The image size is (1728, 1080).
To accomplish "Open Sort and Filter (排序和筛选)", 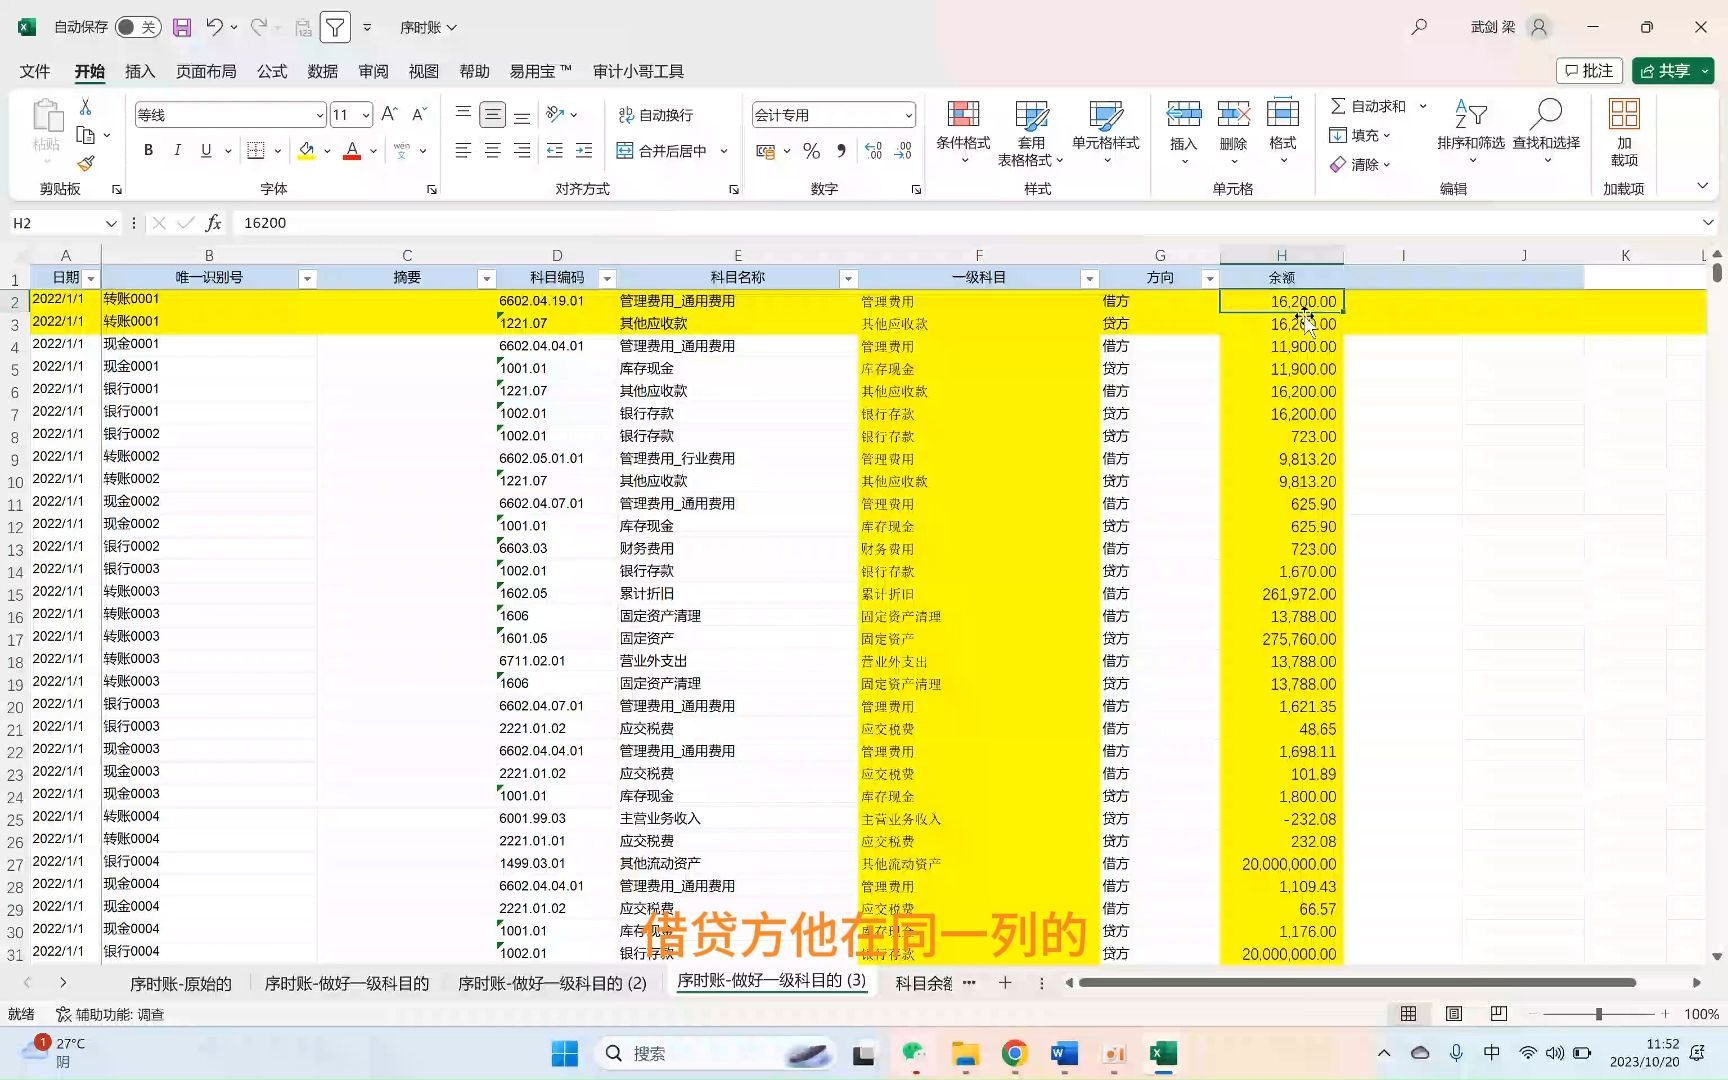I will pos(1471,133).
